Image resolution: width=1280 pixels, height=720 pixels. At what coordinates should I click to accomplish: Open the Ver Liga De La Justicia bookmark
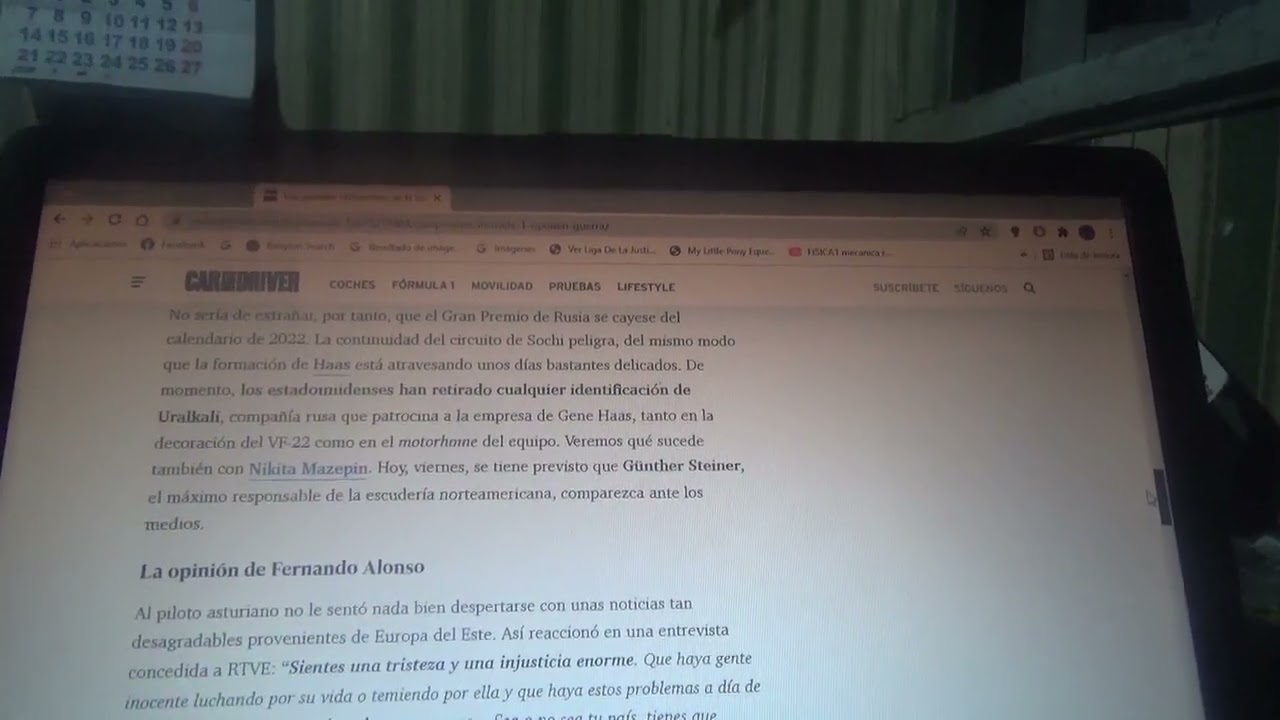click(x=603, y=249)
